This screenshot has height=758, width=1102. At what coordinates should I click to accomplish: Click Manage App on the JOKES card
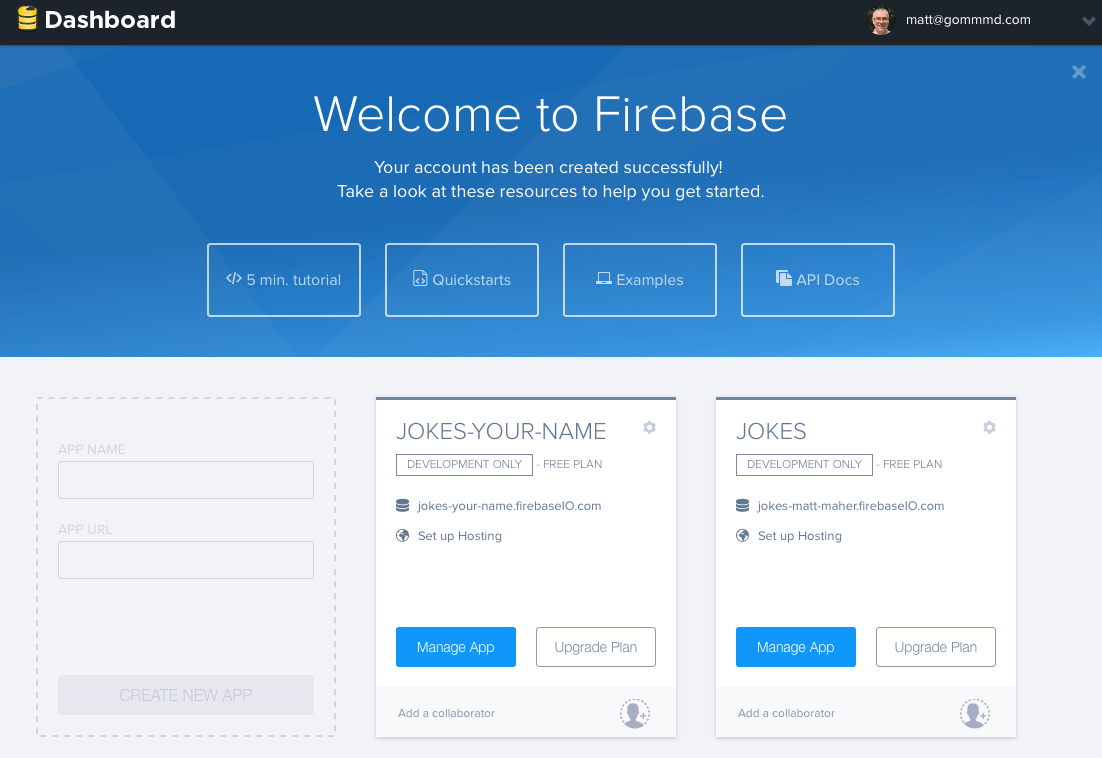click(796, 647)
